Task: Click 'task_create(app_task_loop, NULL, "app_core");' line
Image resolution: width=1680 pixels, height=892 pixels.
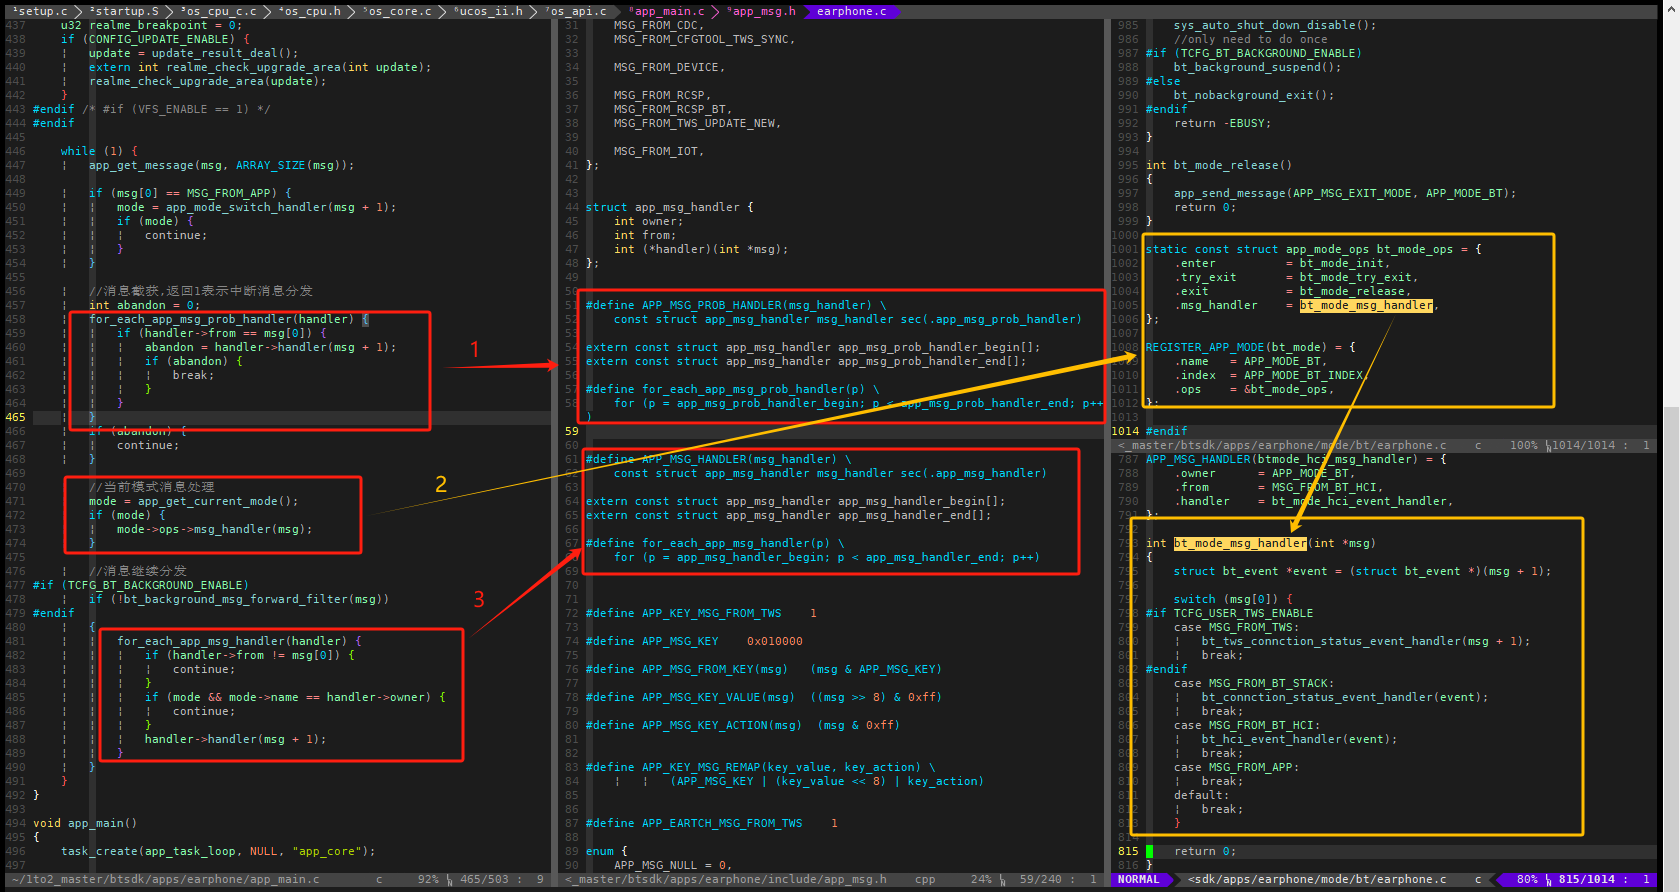Action: 218,851
